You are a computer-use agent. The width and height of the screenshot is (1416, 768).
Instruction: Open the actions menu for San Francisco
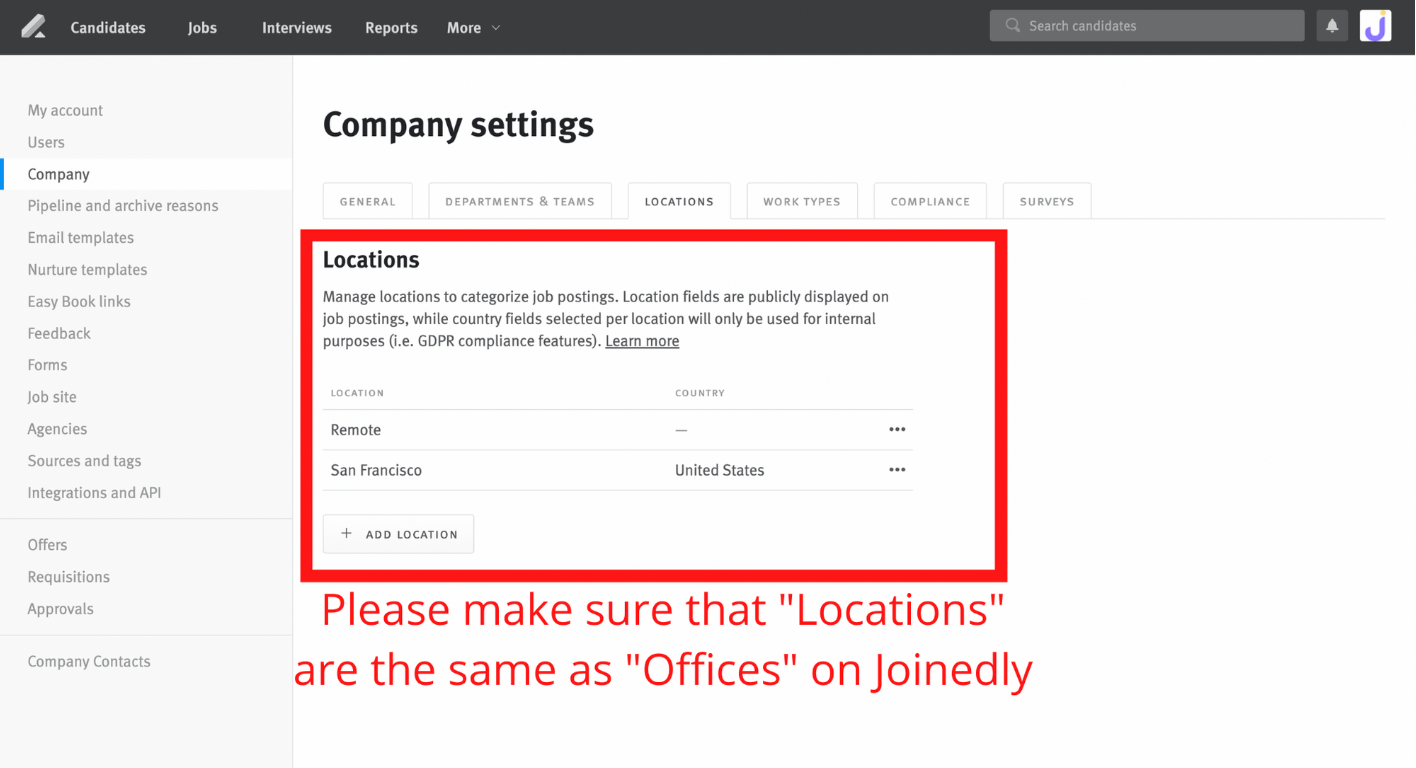[896, 470]
